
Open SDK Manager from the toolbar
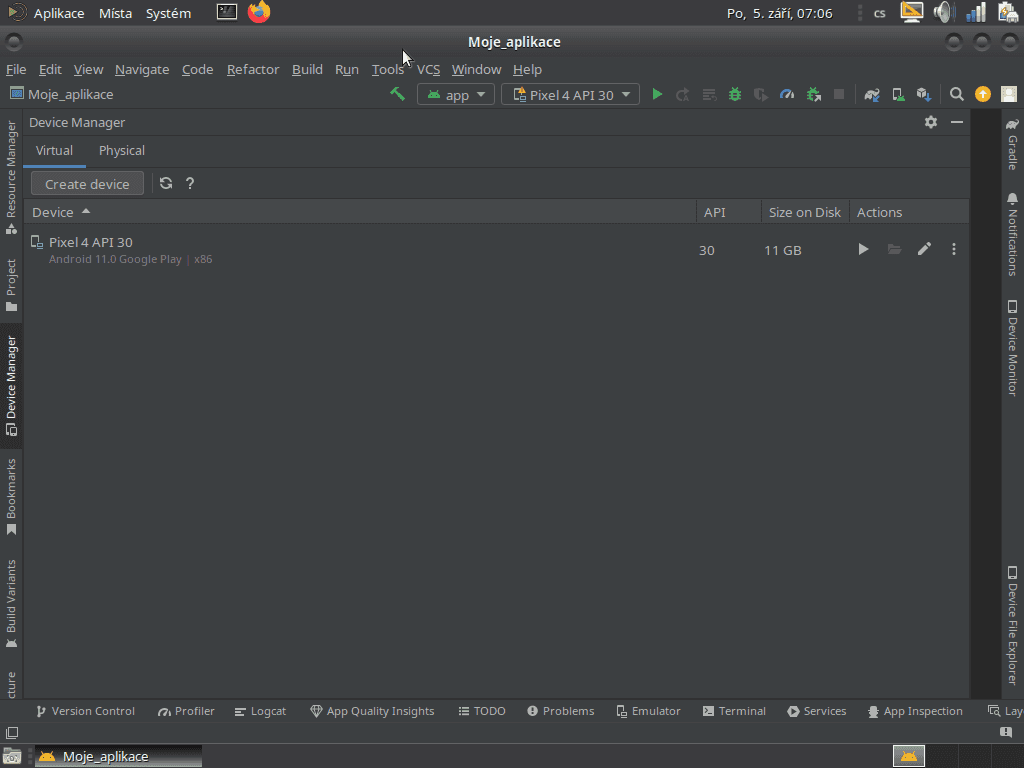(924, 94)
